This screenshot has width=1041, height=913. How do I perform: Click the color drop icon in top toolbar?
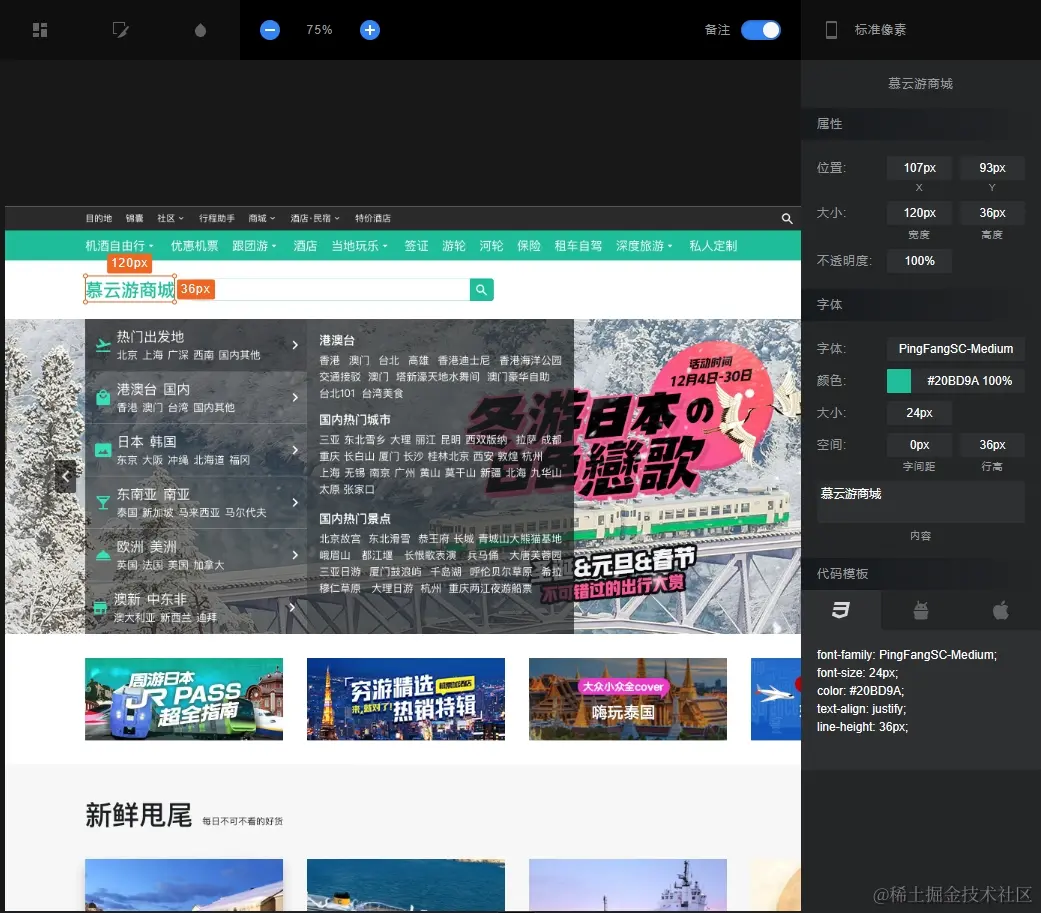coord(200,30)
